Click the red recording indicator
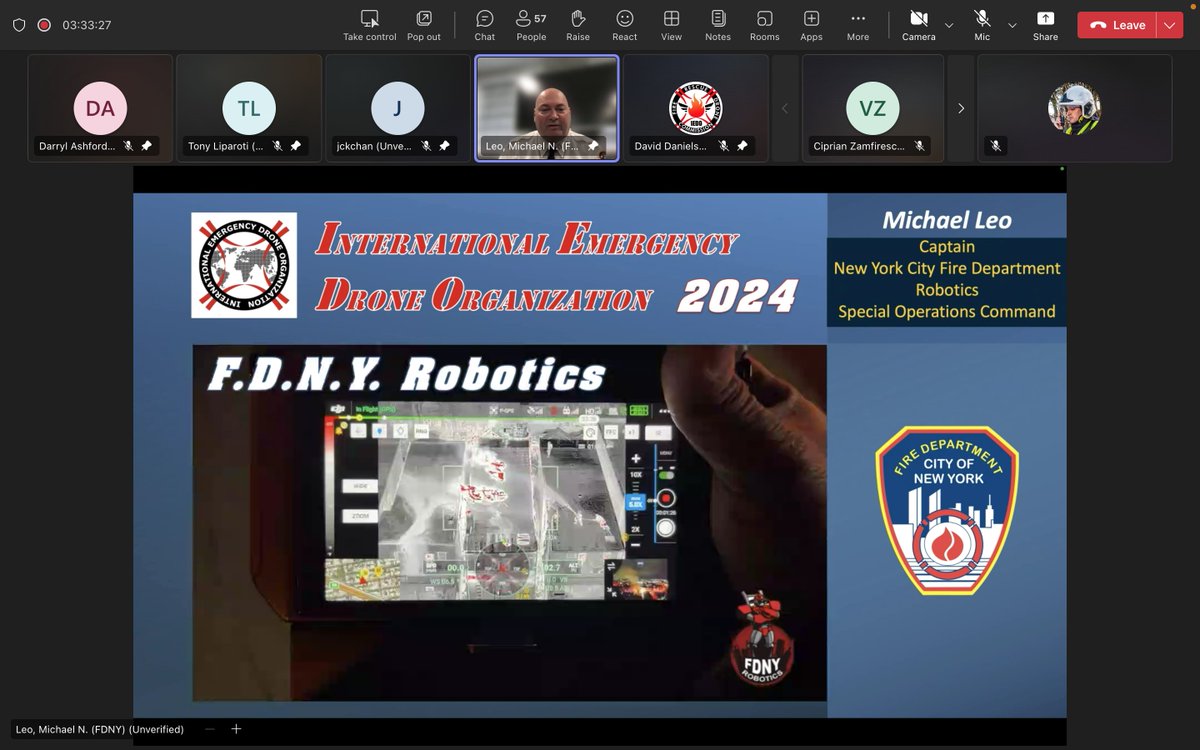 click(x=44, y=25)
